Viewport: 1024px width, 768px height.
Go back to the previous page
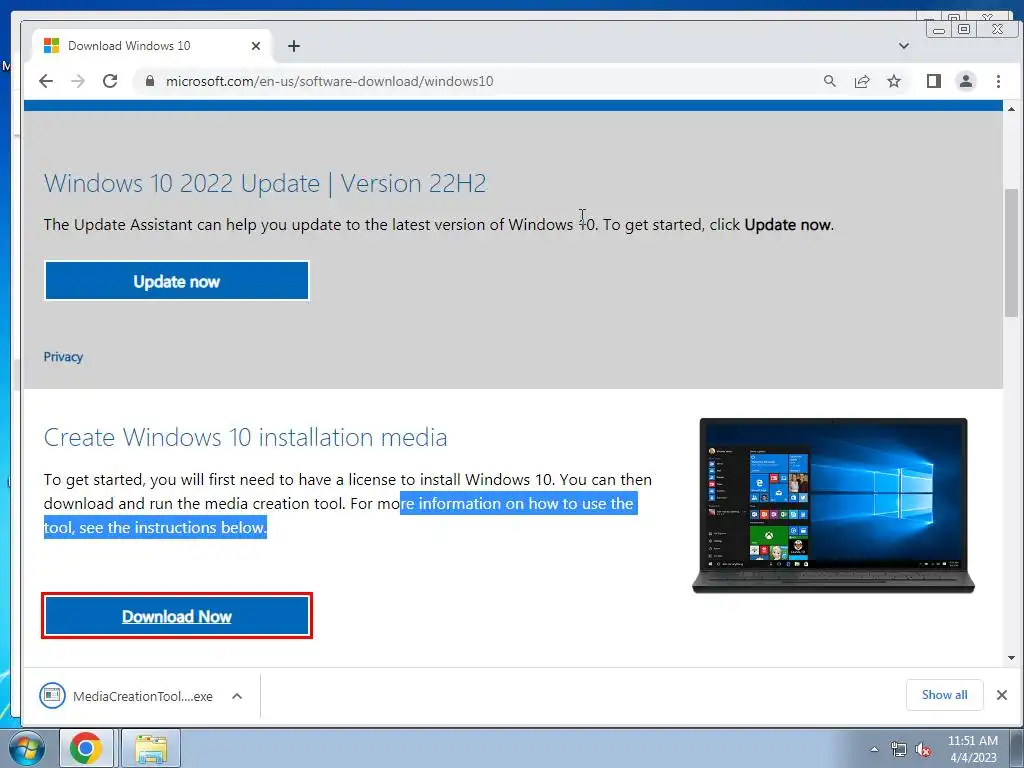[x=46, y=81]
